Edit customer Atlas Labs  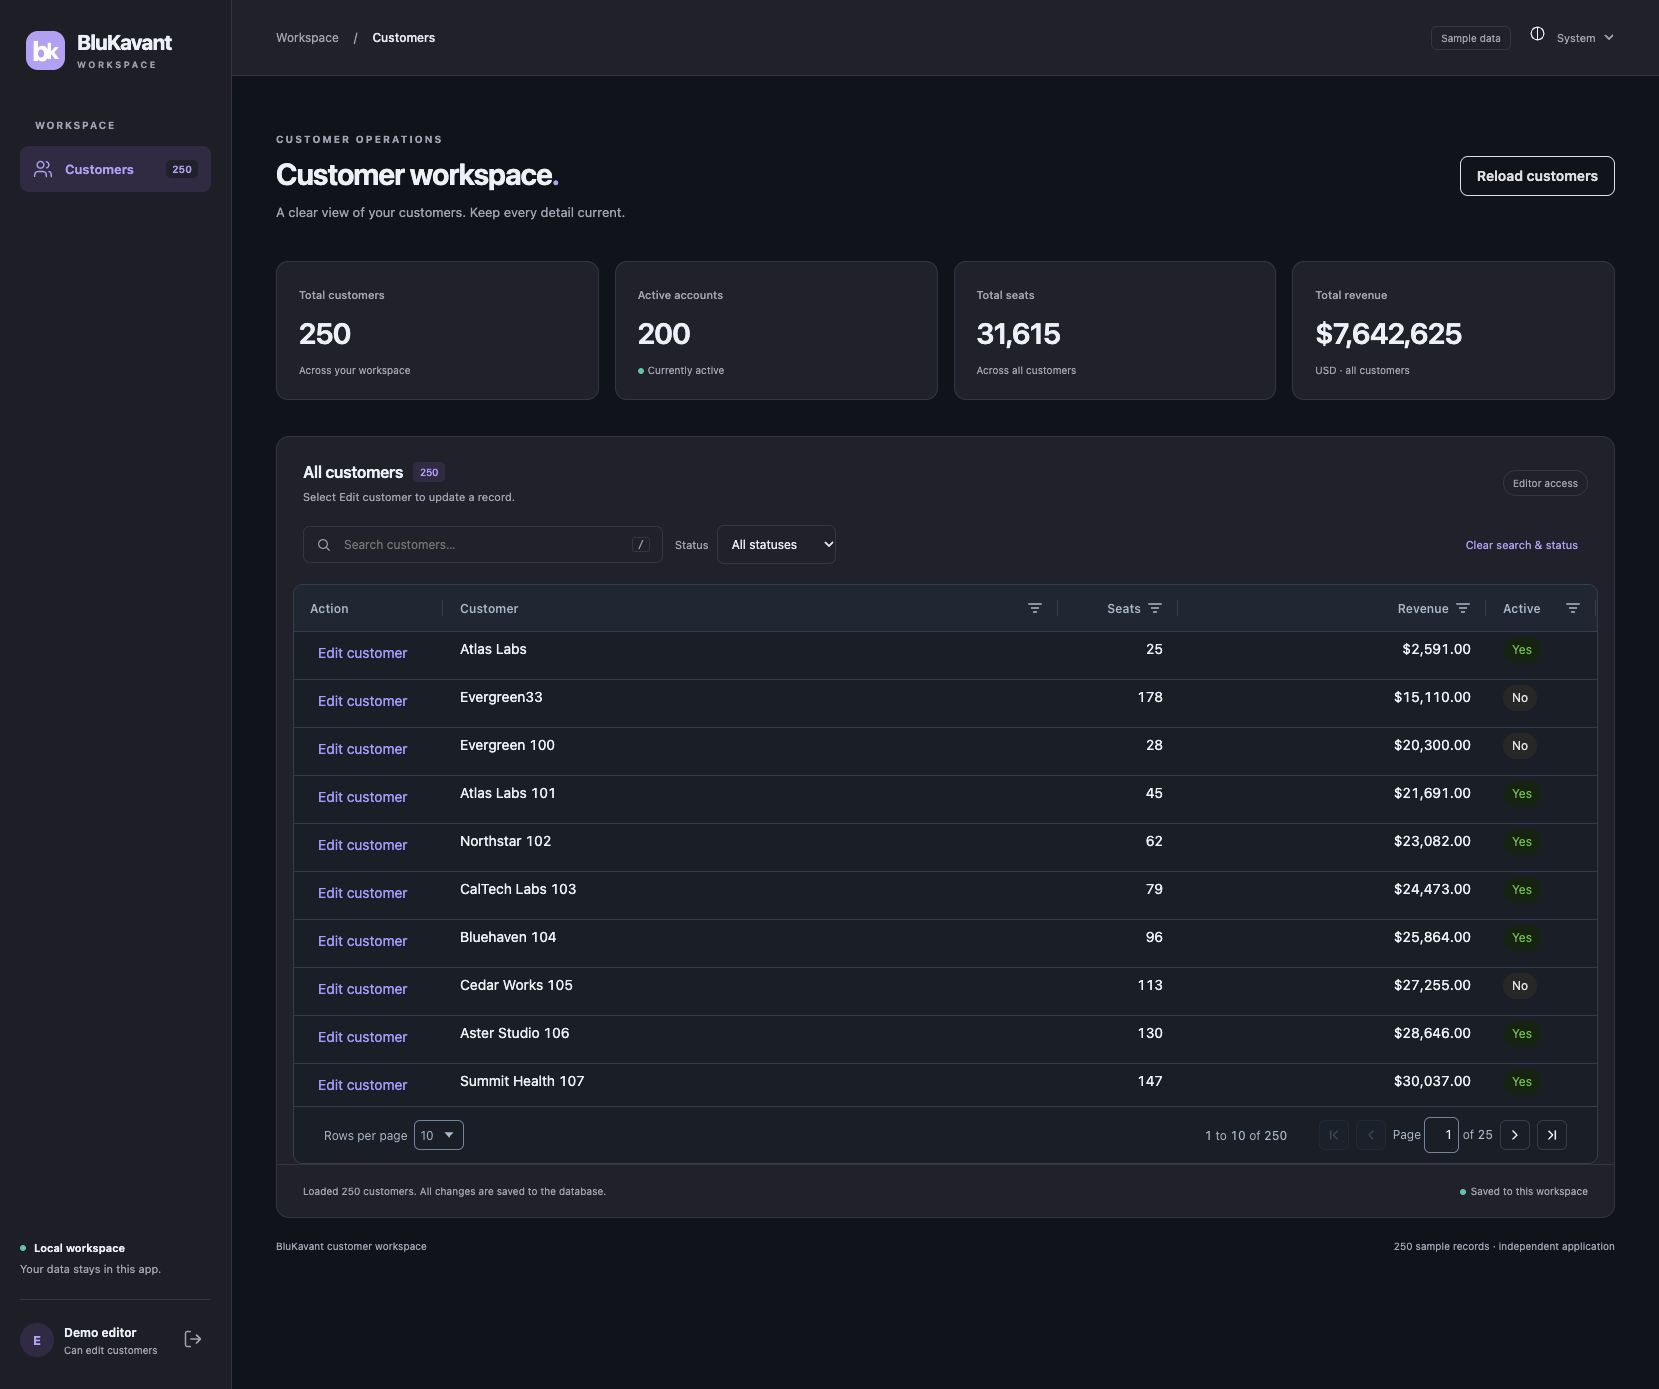click(x=362, y=653)
